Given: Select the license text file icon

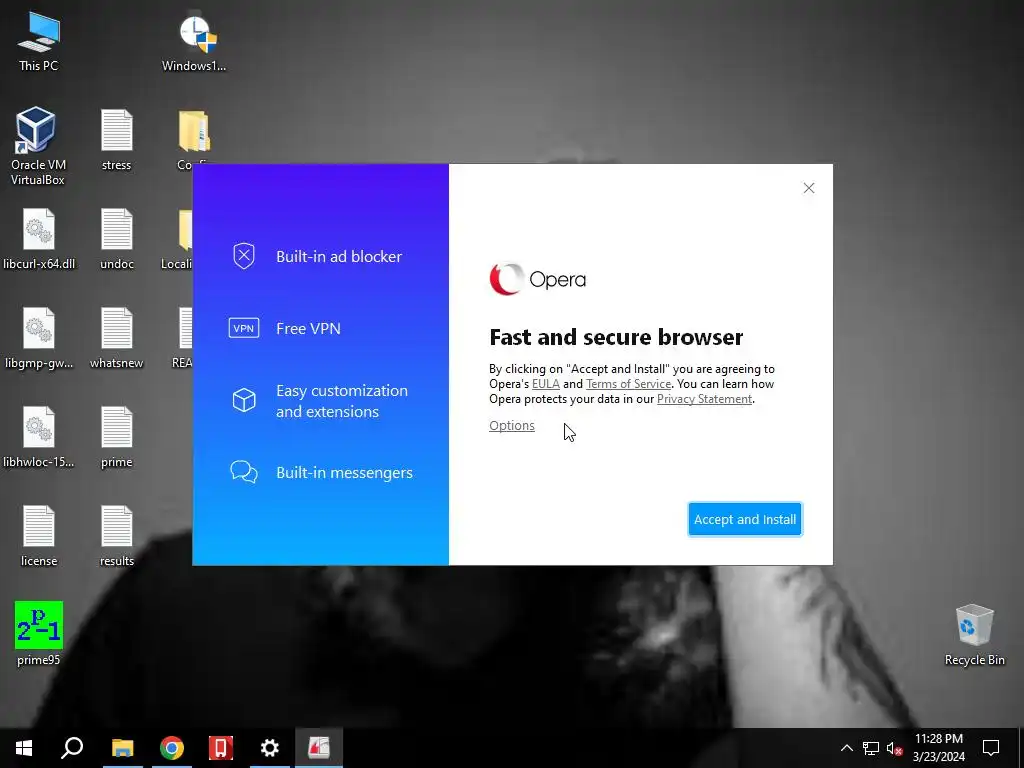Looking at the screenshot, I should click(39, 536).
